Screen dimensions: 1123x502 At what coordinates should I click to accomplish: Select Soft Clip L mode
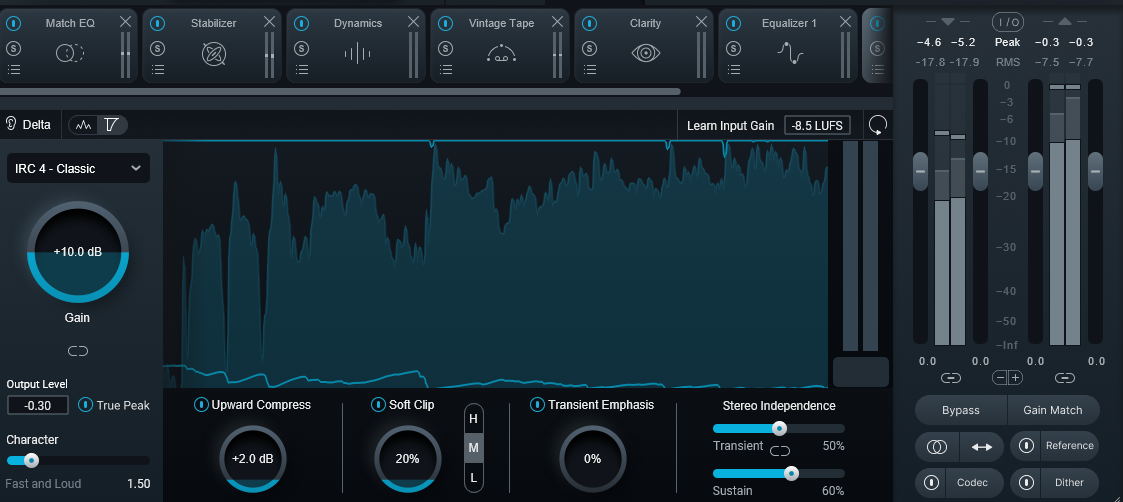(x=473, y=477)
